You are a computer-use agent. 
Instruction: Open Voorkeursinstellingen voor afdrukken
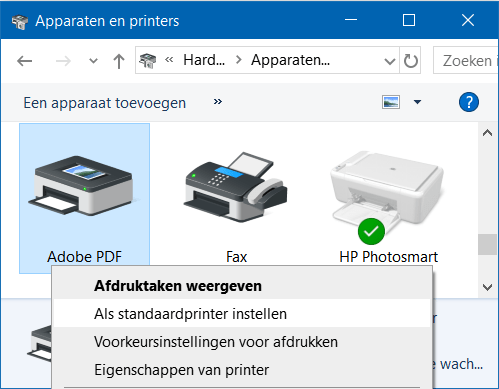(242, 342)
